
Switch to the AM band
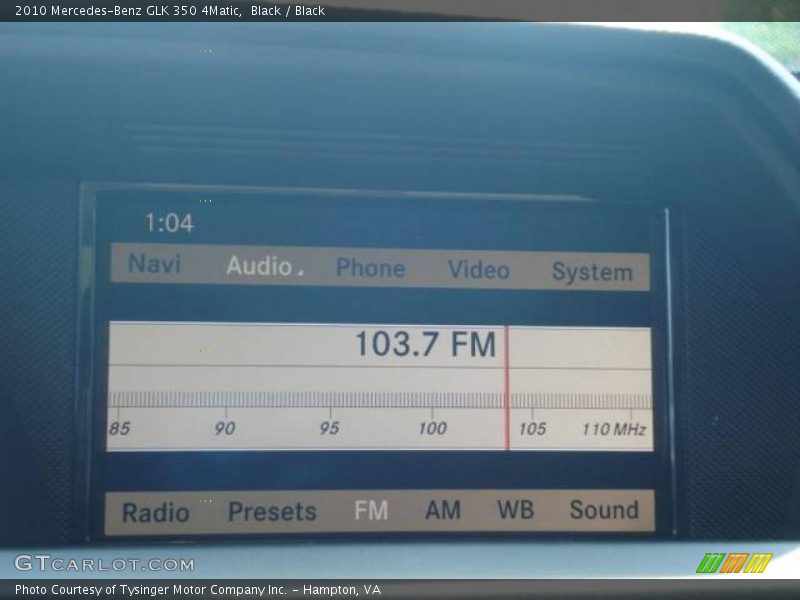[x=443, y=510]
